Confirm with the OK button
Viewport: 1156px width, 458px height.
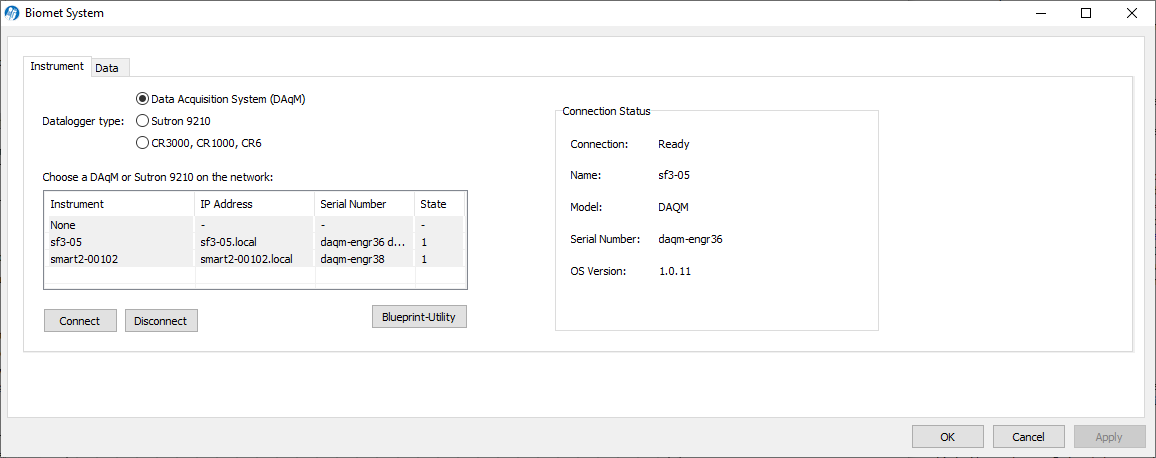click(947, 437)
